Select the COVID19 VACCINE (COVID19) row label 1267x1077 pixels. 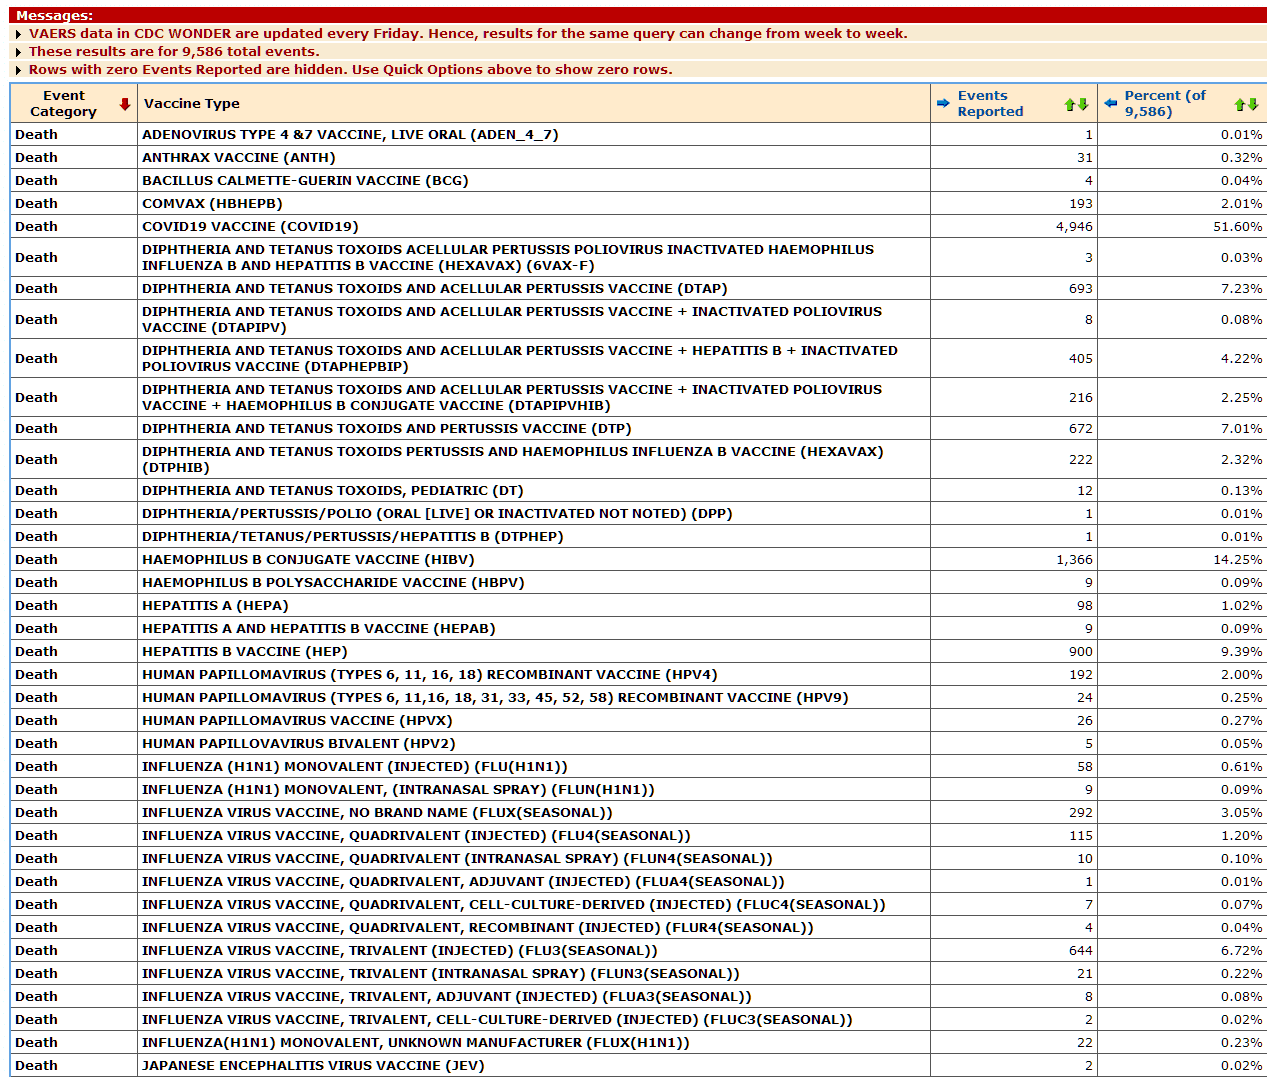(250, 227)
